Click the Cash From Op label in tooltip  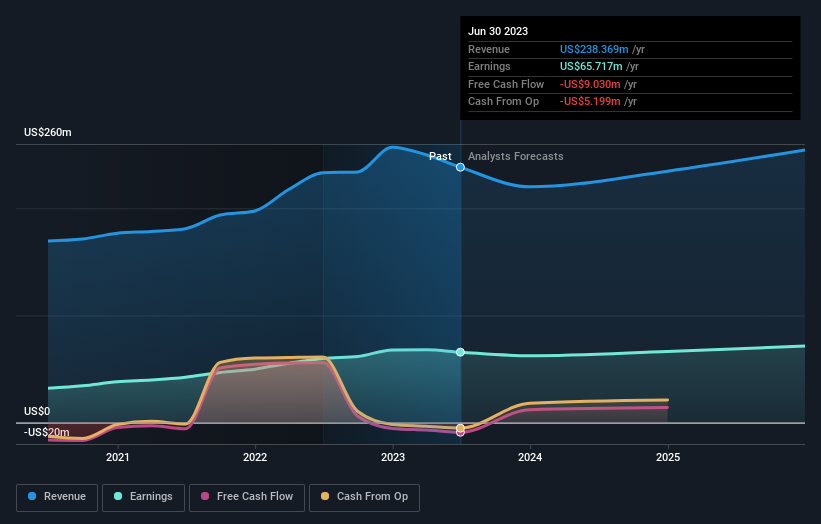coord(503,102)
